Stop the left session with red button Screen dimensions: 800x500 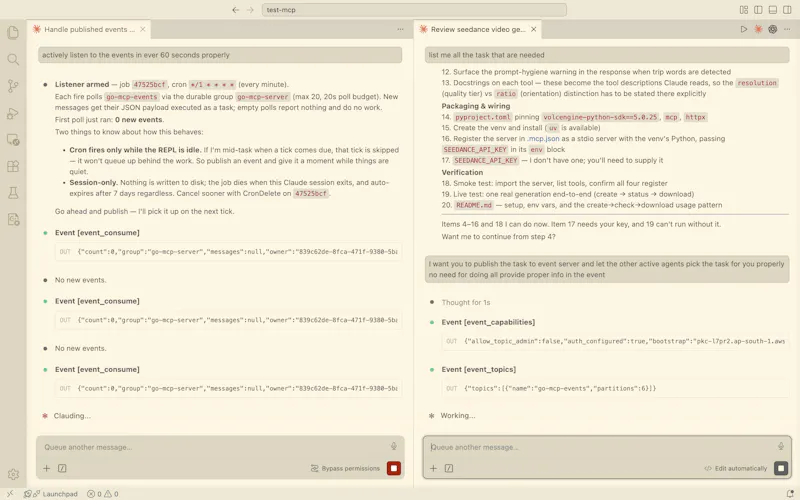coord(393,468)
